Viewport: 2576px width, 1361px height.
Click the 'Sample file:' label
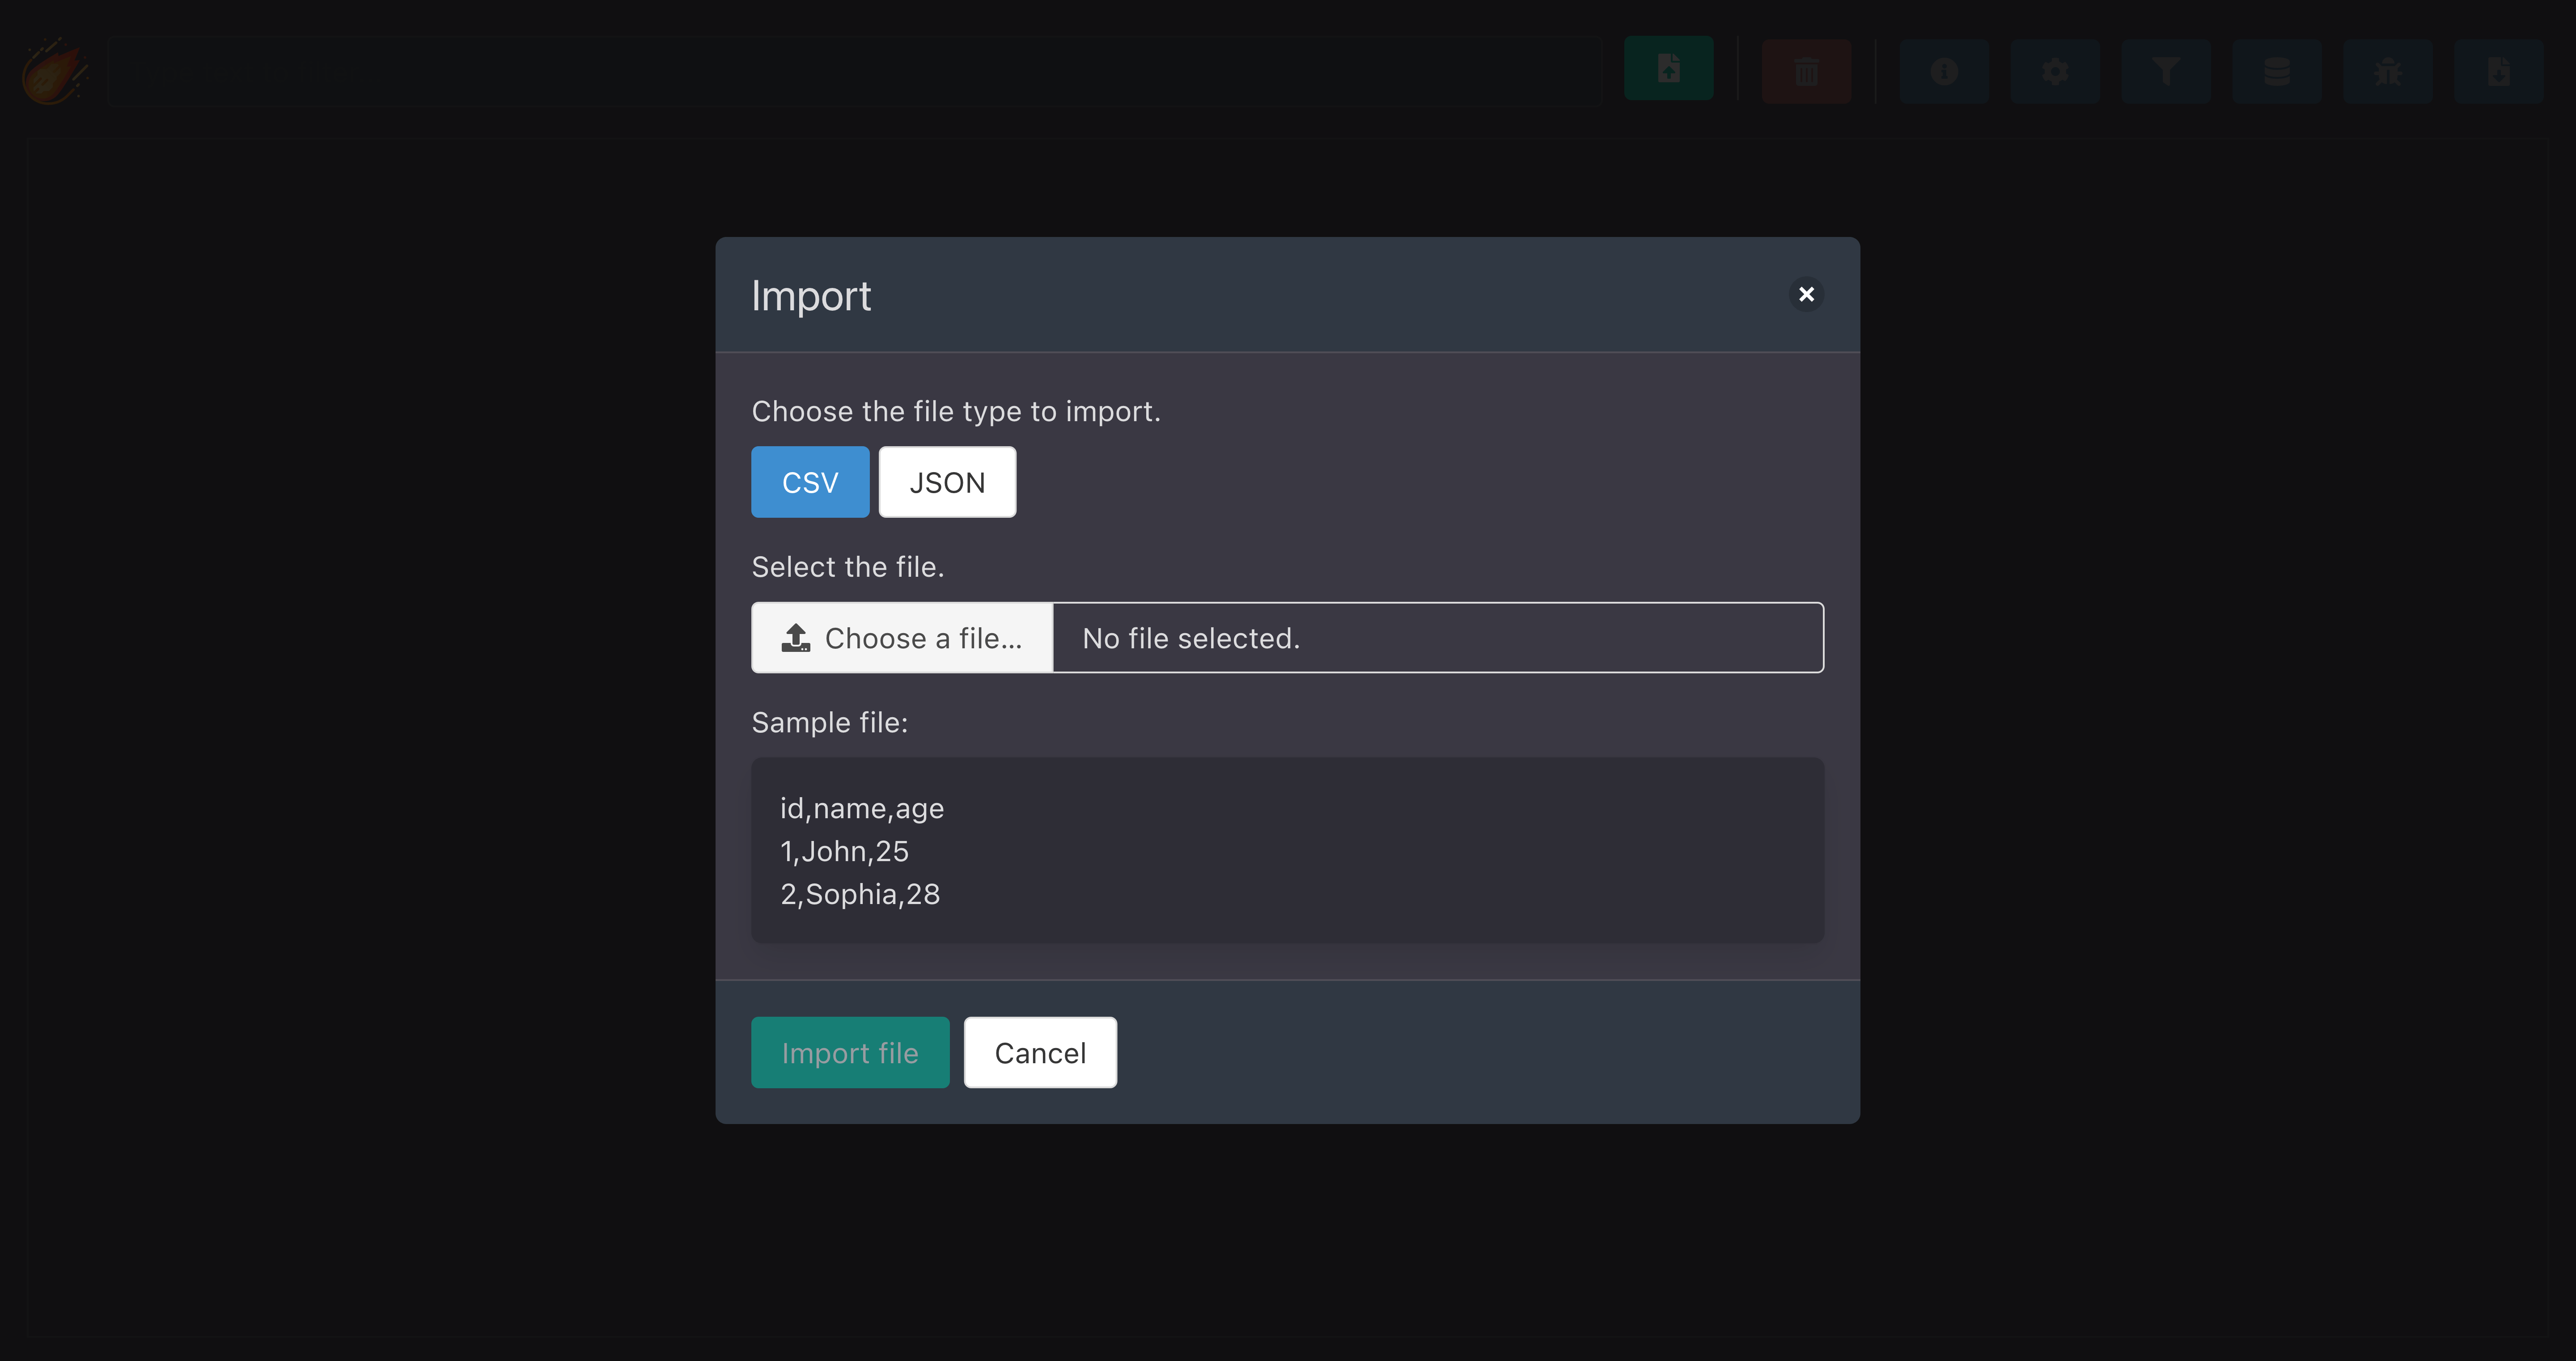click(x=830, y=722)
